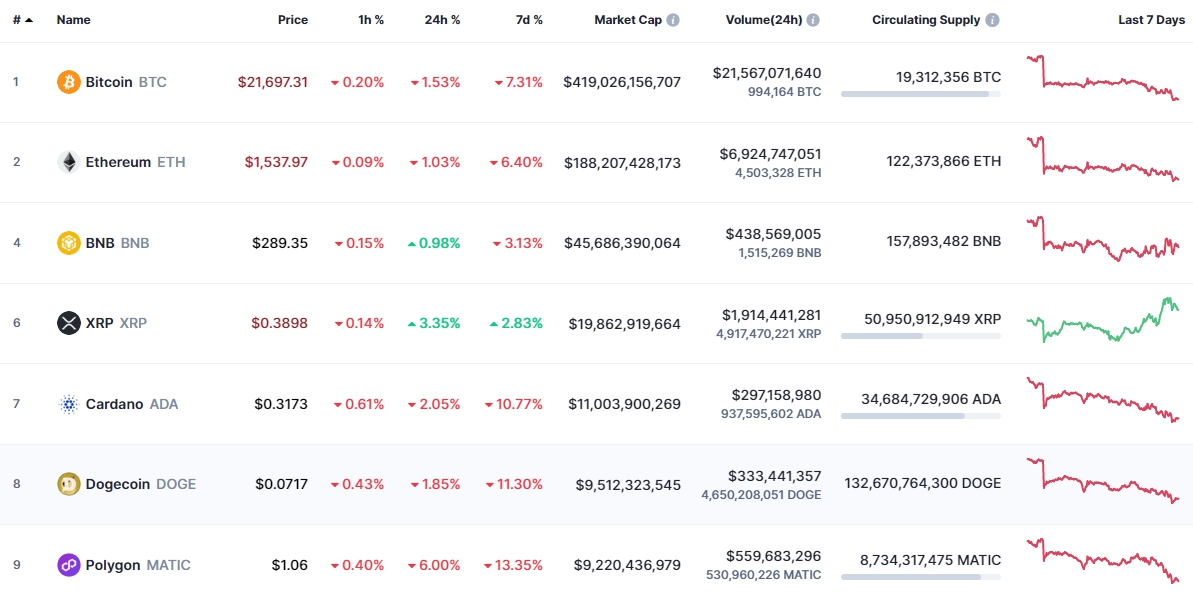Click BNB market cap $45,686,390,064
Viewport: 1193px width, 599px height.
coord(622,243)
